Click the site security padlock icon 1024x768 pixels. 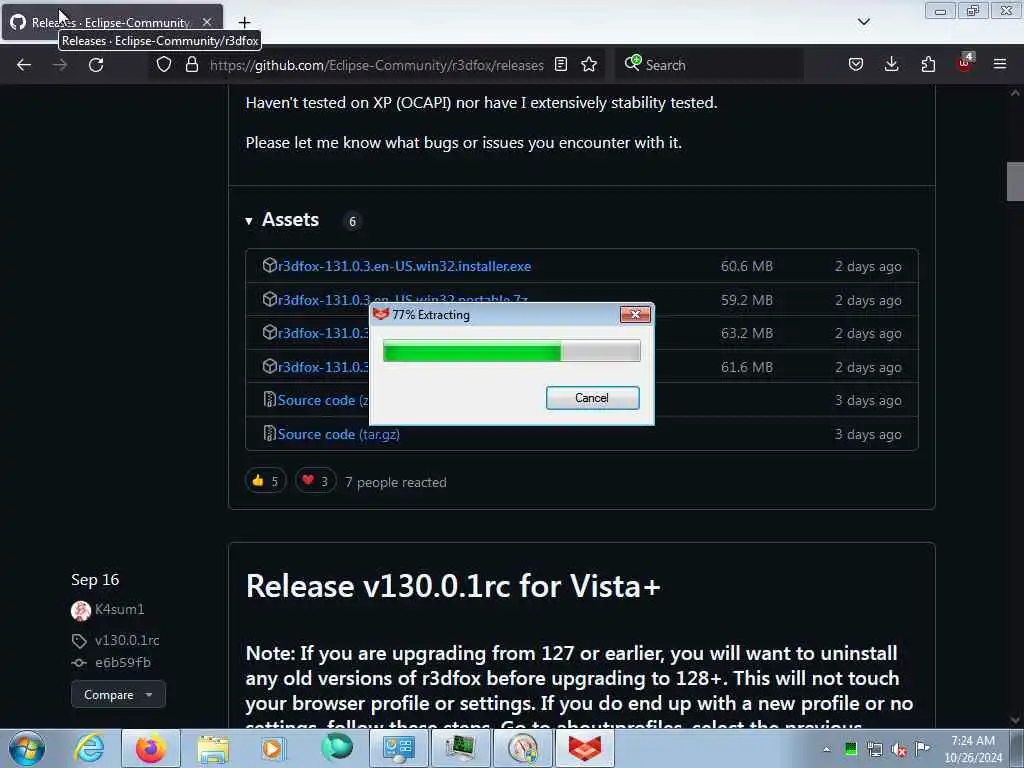tap(191, 65)
